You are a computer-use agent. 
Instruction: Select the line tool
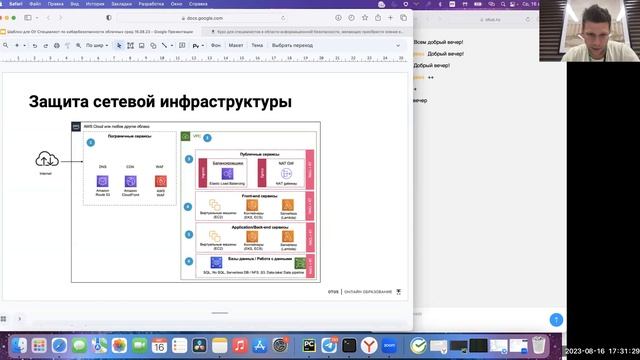click(x=164, y=46)
